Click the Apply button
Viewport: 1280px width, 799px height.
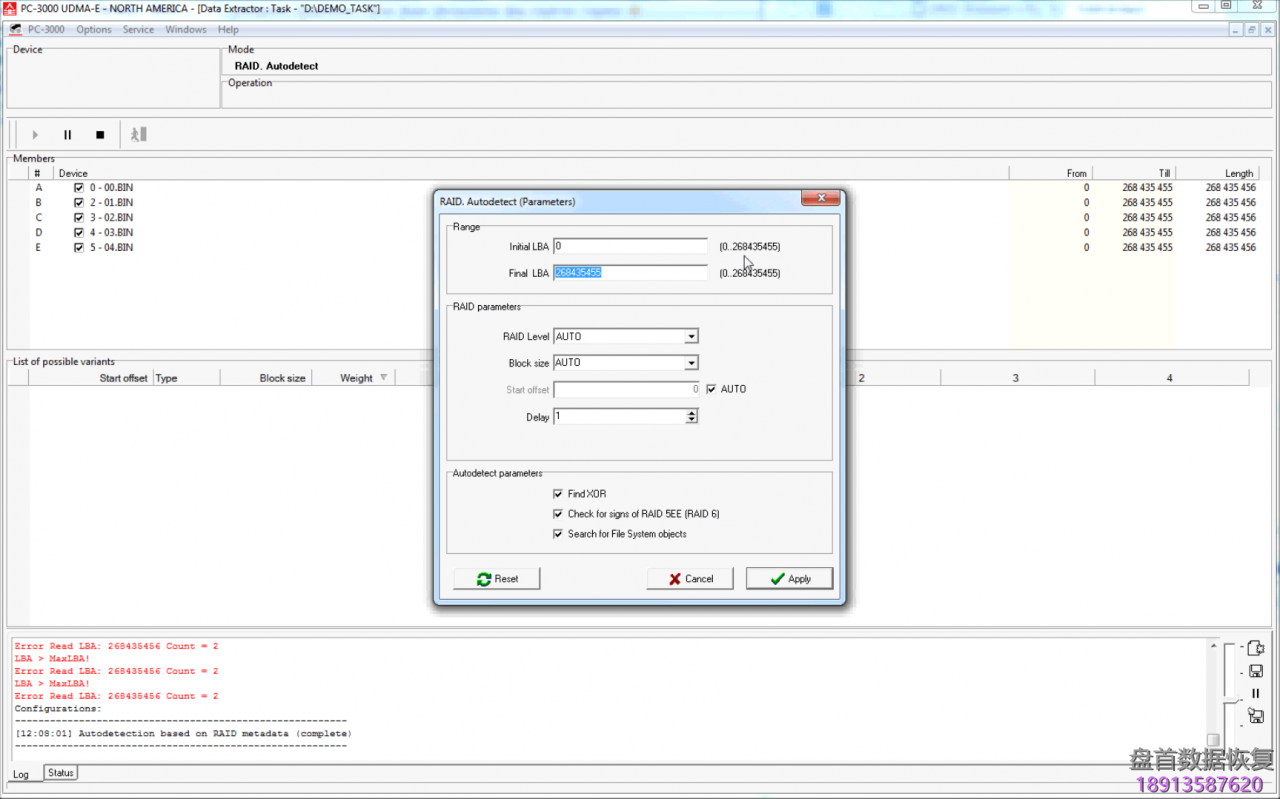(x=789, y=579)
